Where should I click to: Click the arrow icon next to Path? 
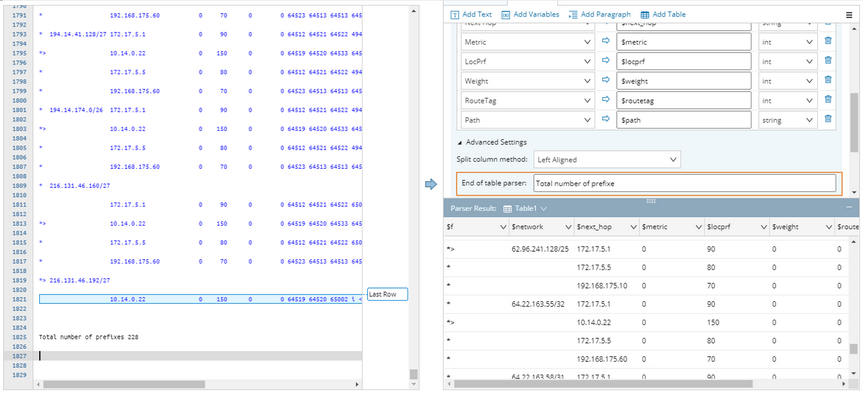(x=605, y=119)
